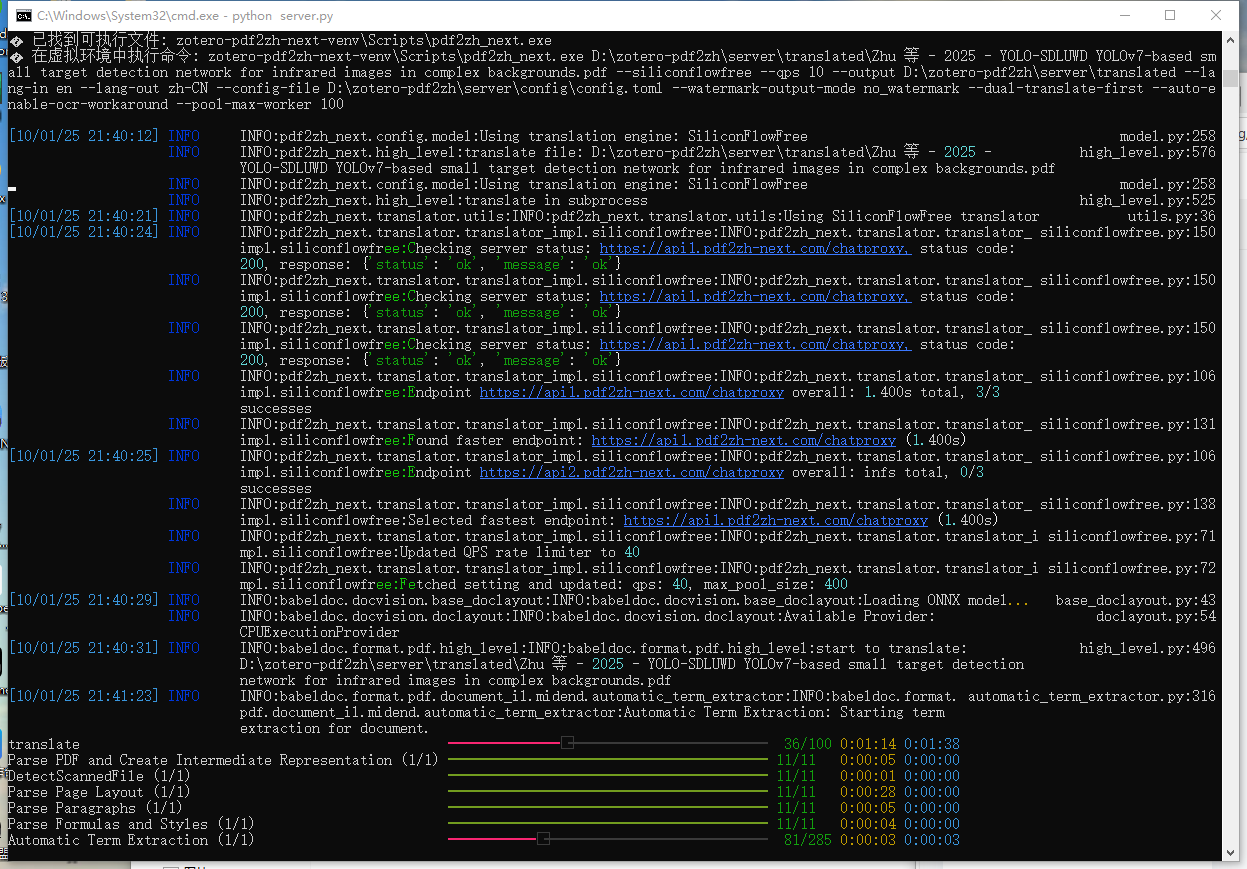This screenshot has width=1247, height=869.
Task: Click the 'Parse Formulas and Styles (1/1)' label
Action: [x=131, y=824]
